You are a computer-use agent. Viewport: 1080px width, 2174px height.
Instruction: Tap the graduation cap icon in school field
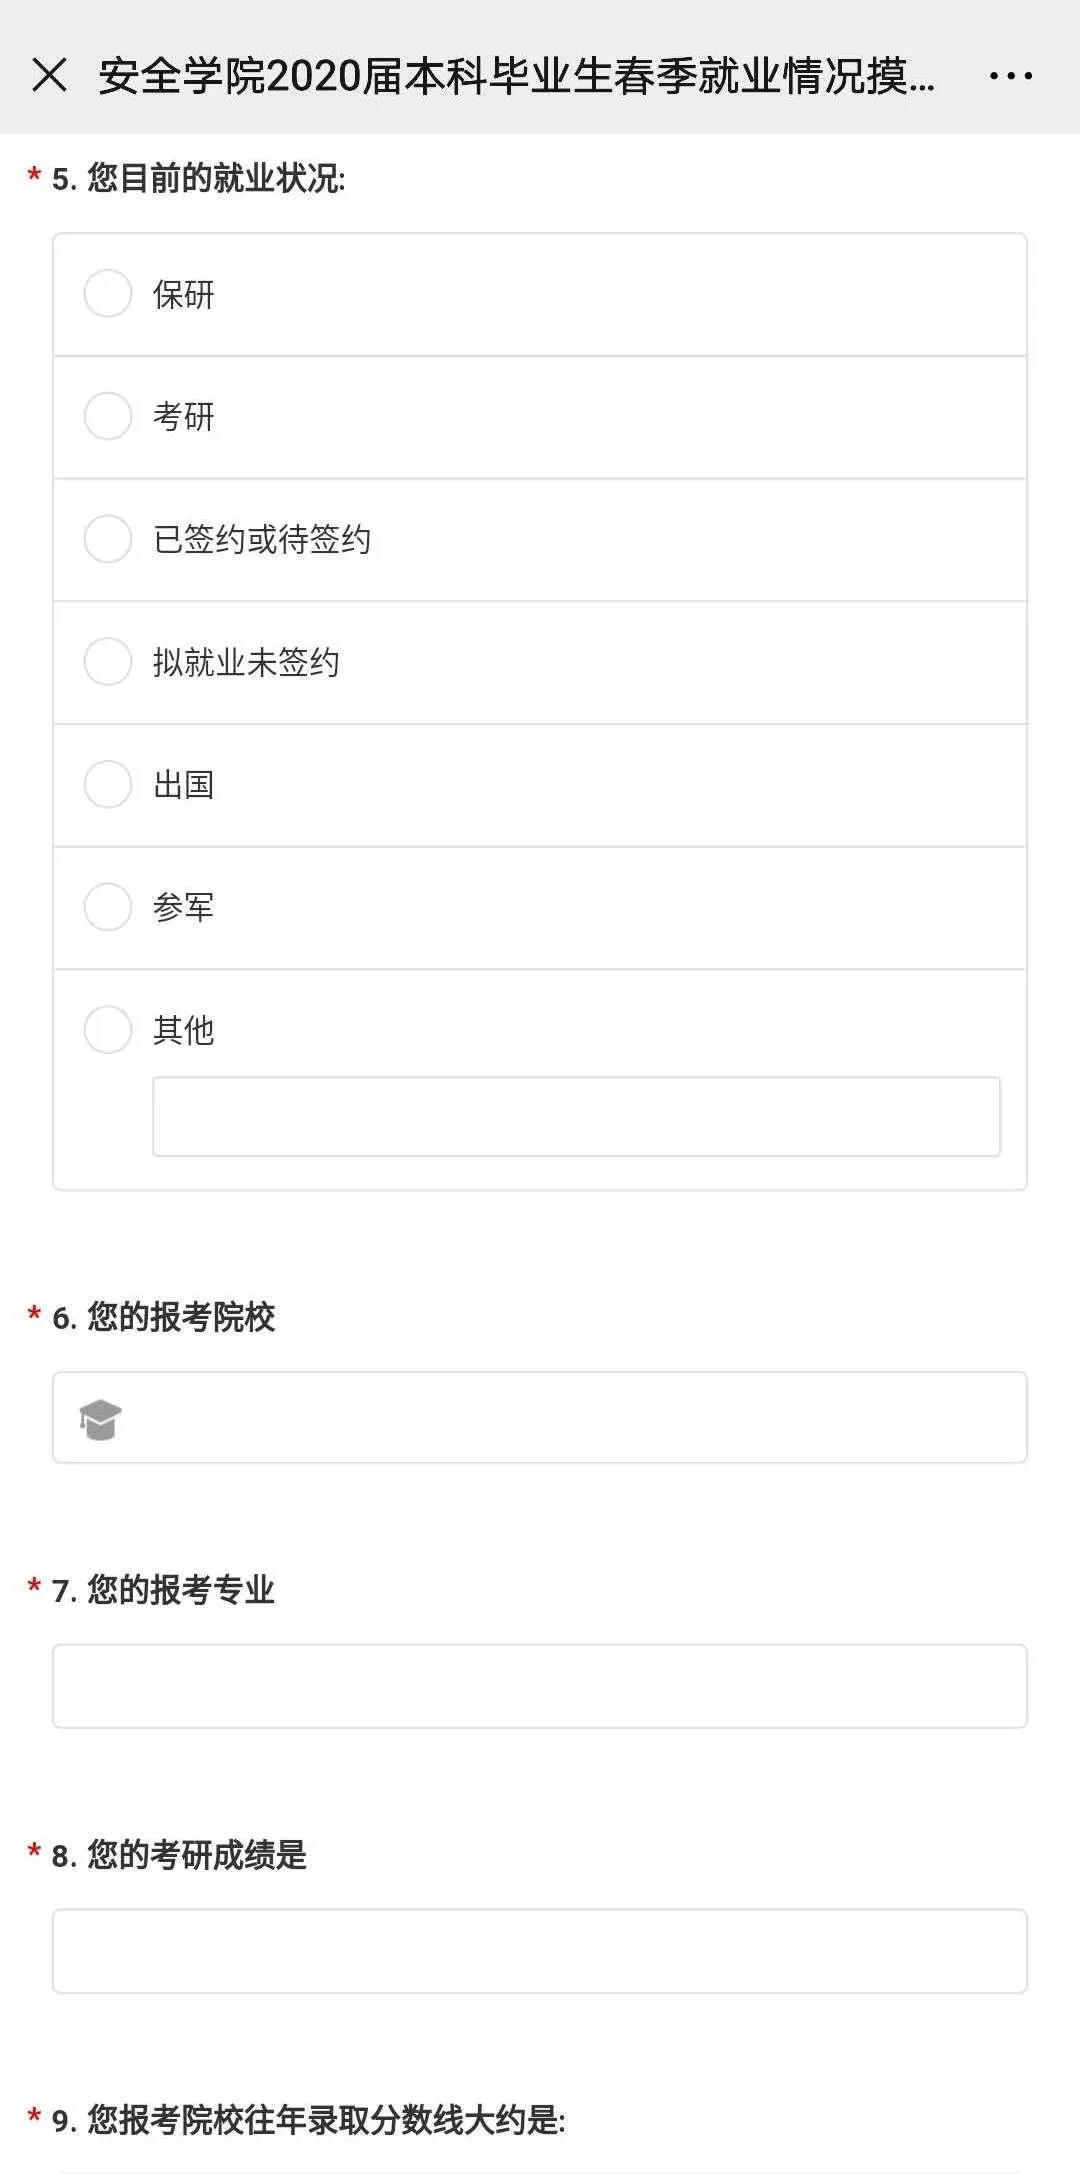point(100,1419)
